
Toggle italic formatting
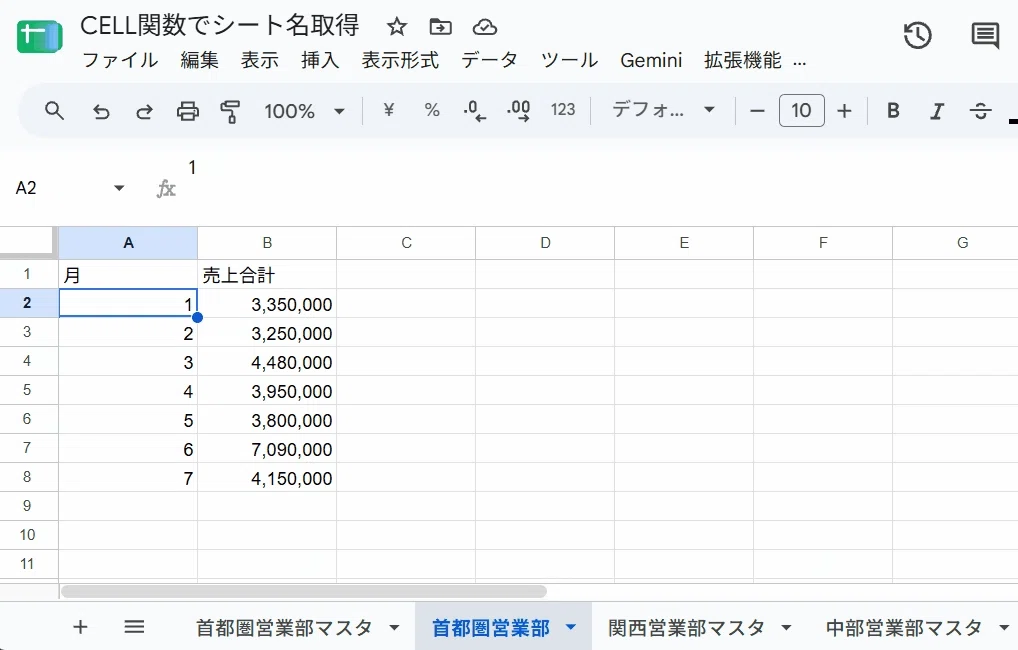point(936,112)
